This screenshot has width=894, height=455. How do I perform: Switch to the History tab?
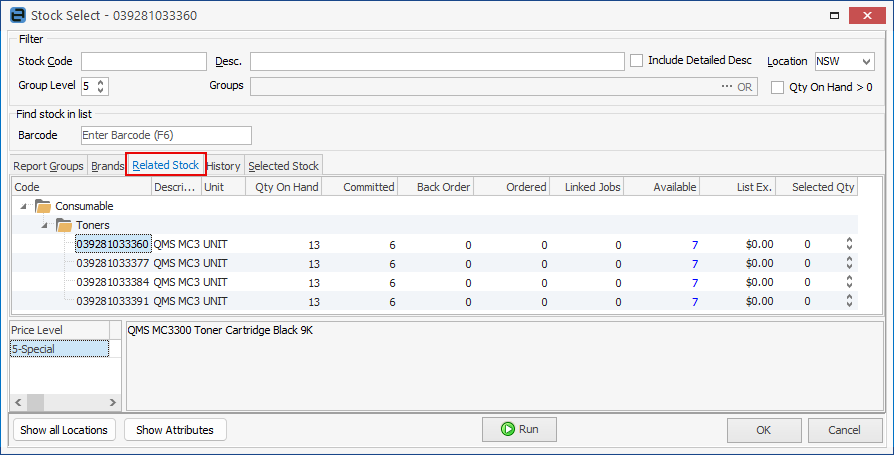click(224, 166)
